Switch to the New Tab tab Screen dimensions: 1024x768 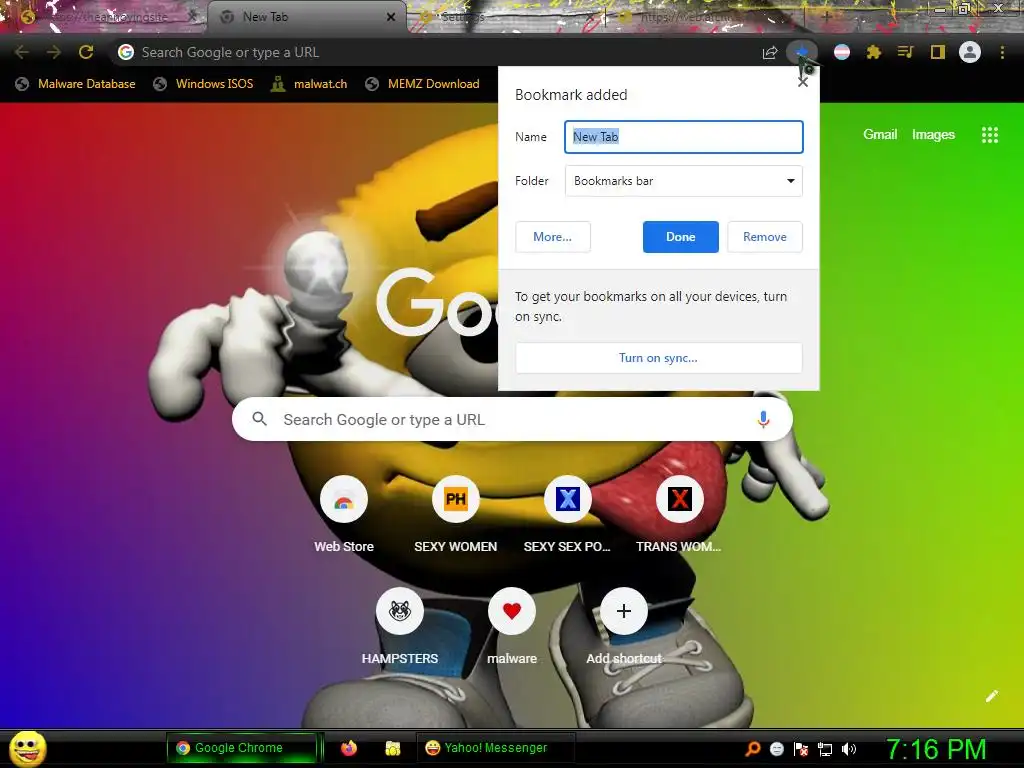(307, 17)
